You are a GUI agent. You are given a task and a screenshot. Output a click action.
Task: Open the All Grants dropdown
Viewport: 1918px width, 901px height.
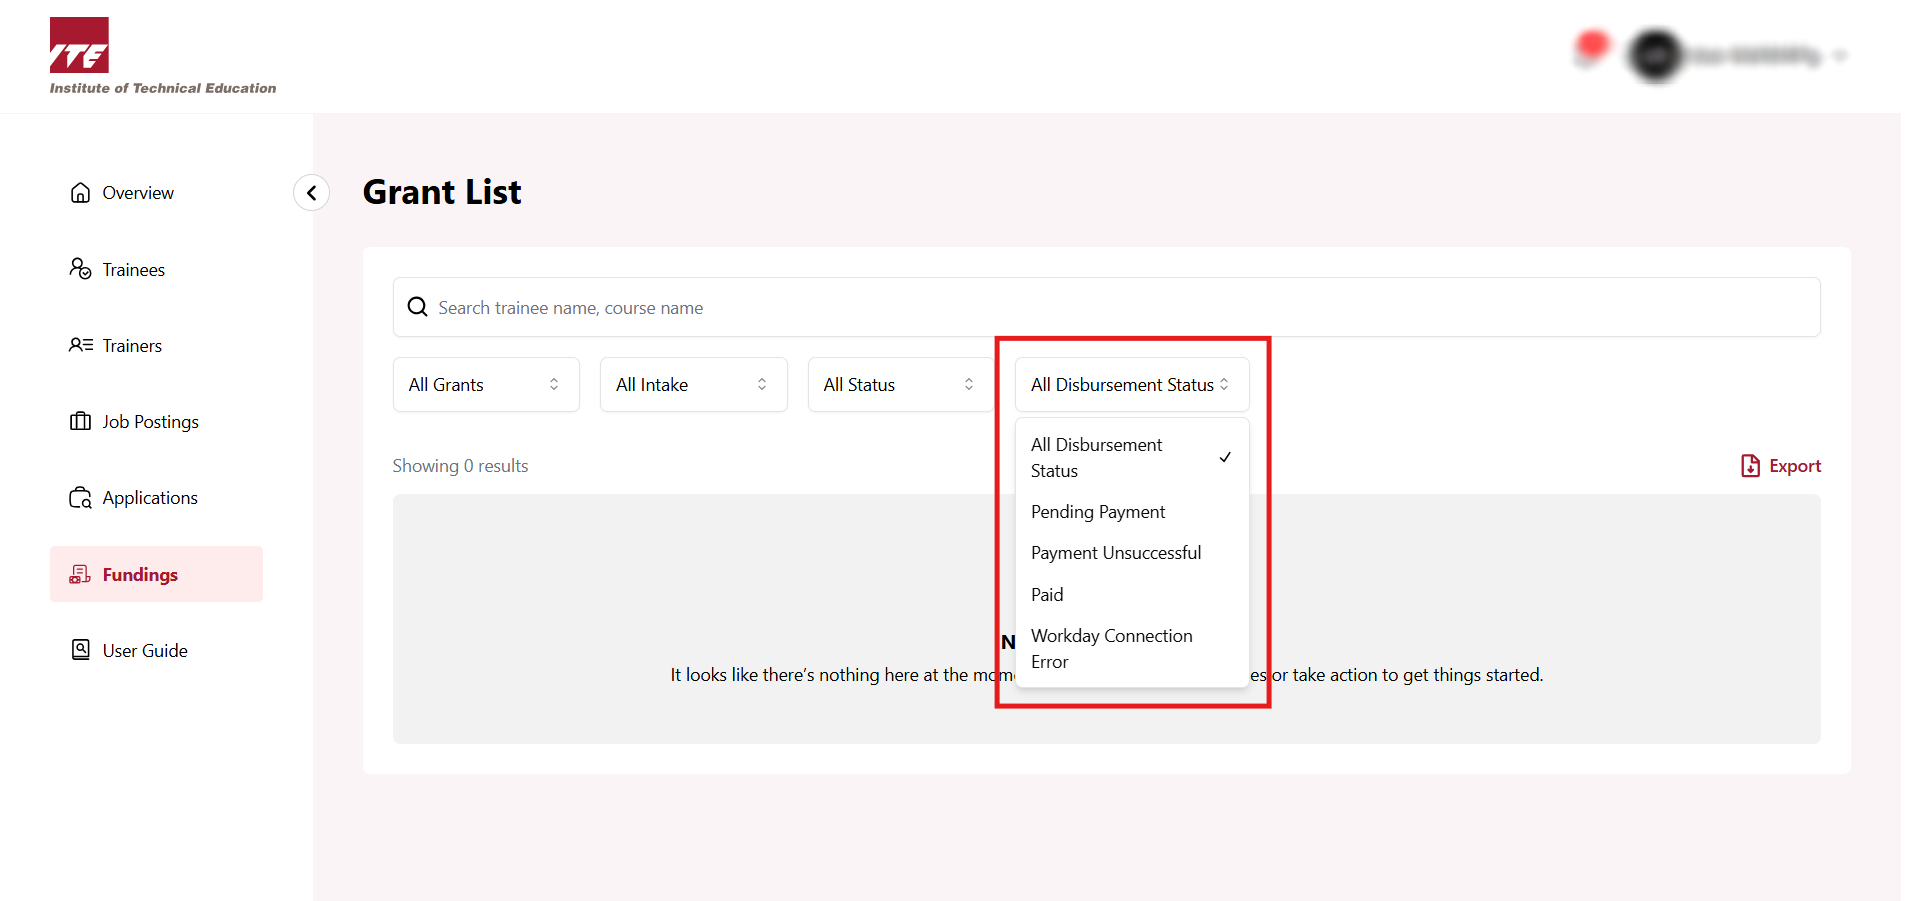(485, 385)
